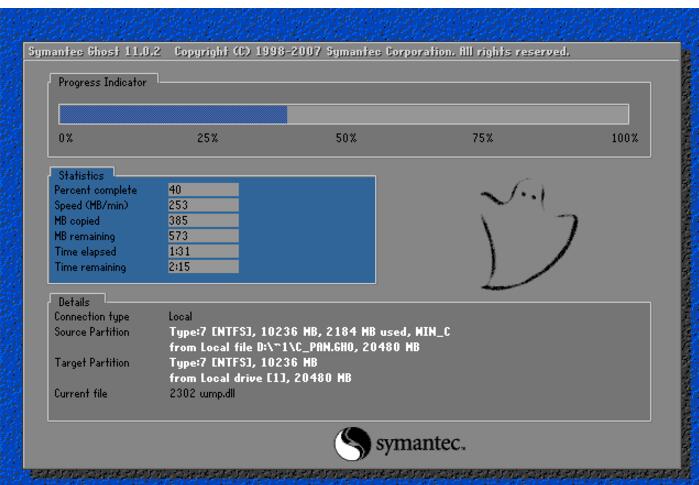Click the 75% progress scale mark
The height and width of the screenshot is (485, 699).
[483, 138]
